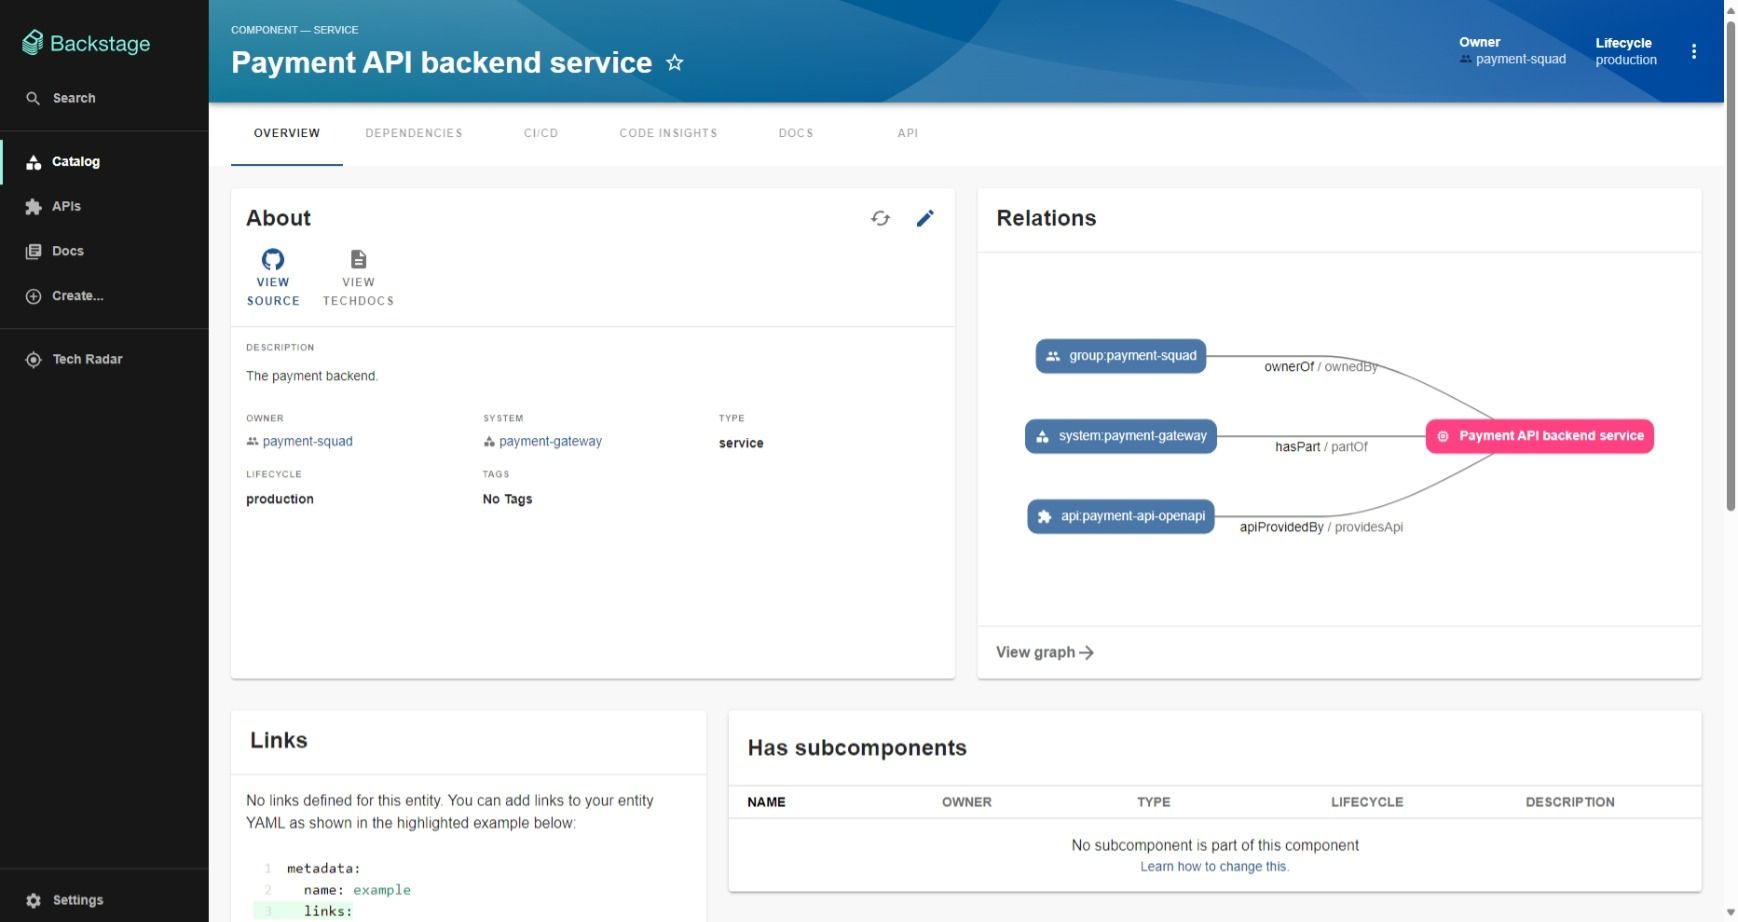Click the edit pencil icon in About
This screenshot has width=1738, height=922.
click(x=925, y=218)
